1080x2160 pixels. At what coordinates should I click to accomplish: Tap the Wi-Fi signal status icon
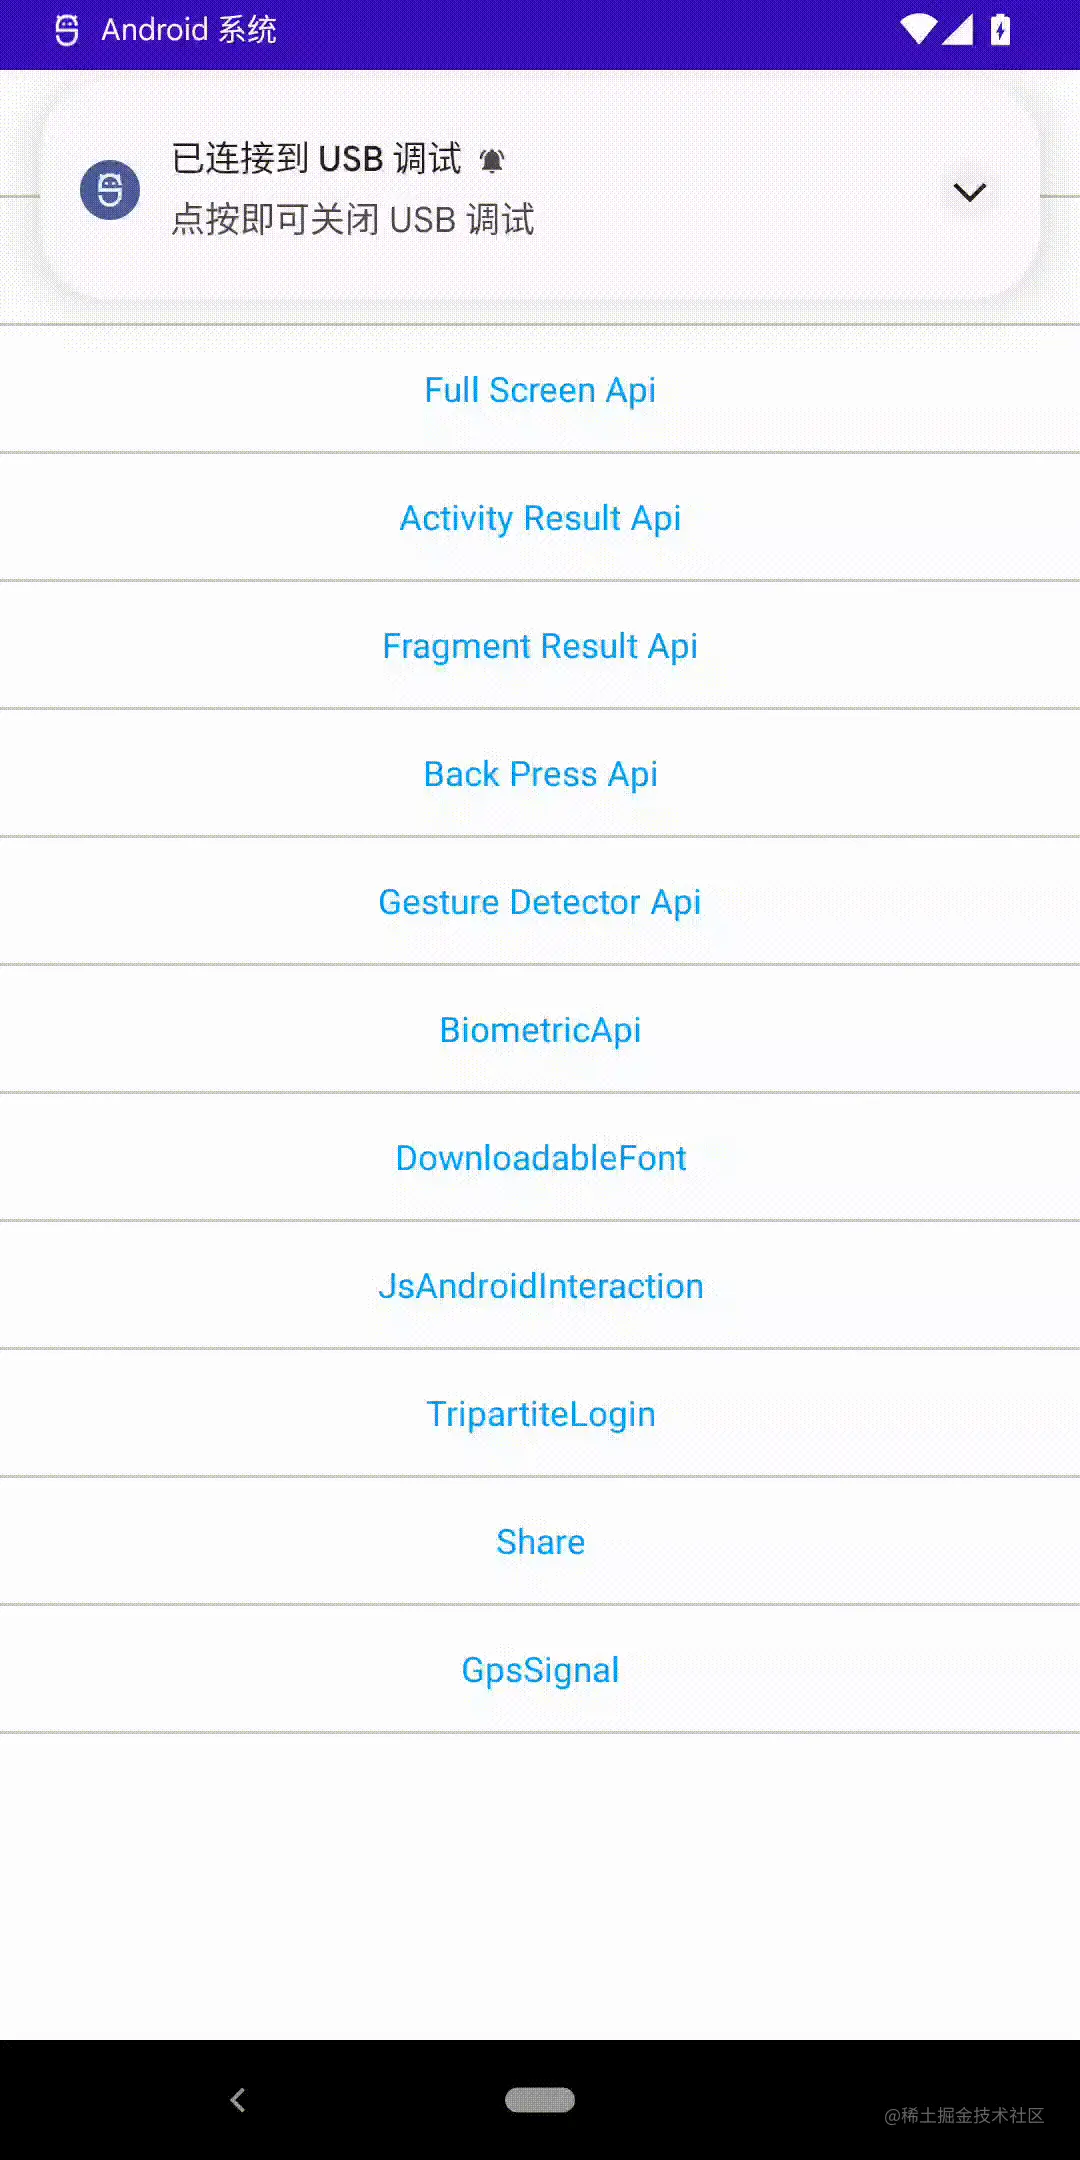pos(918,29)
